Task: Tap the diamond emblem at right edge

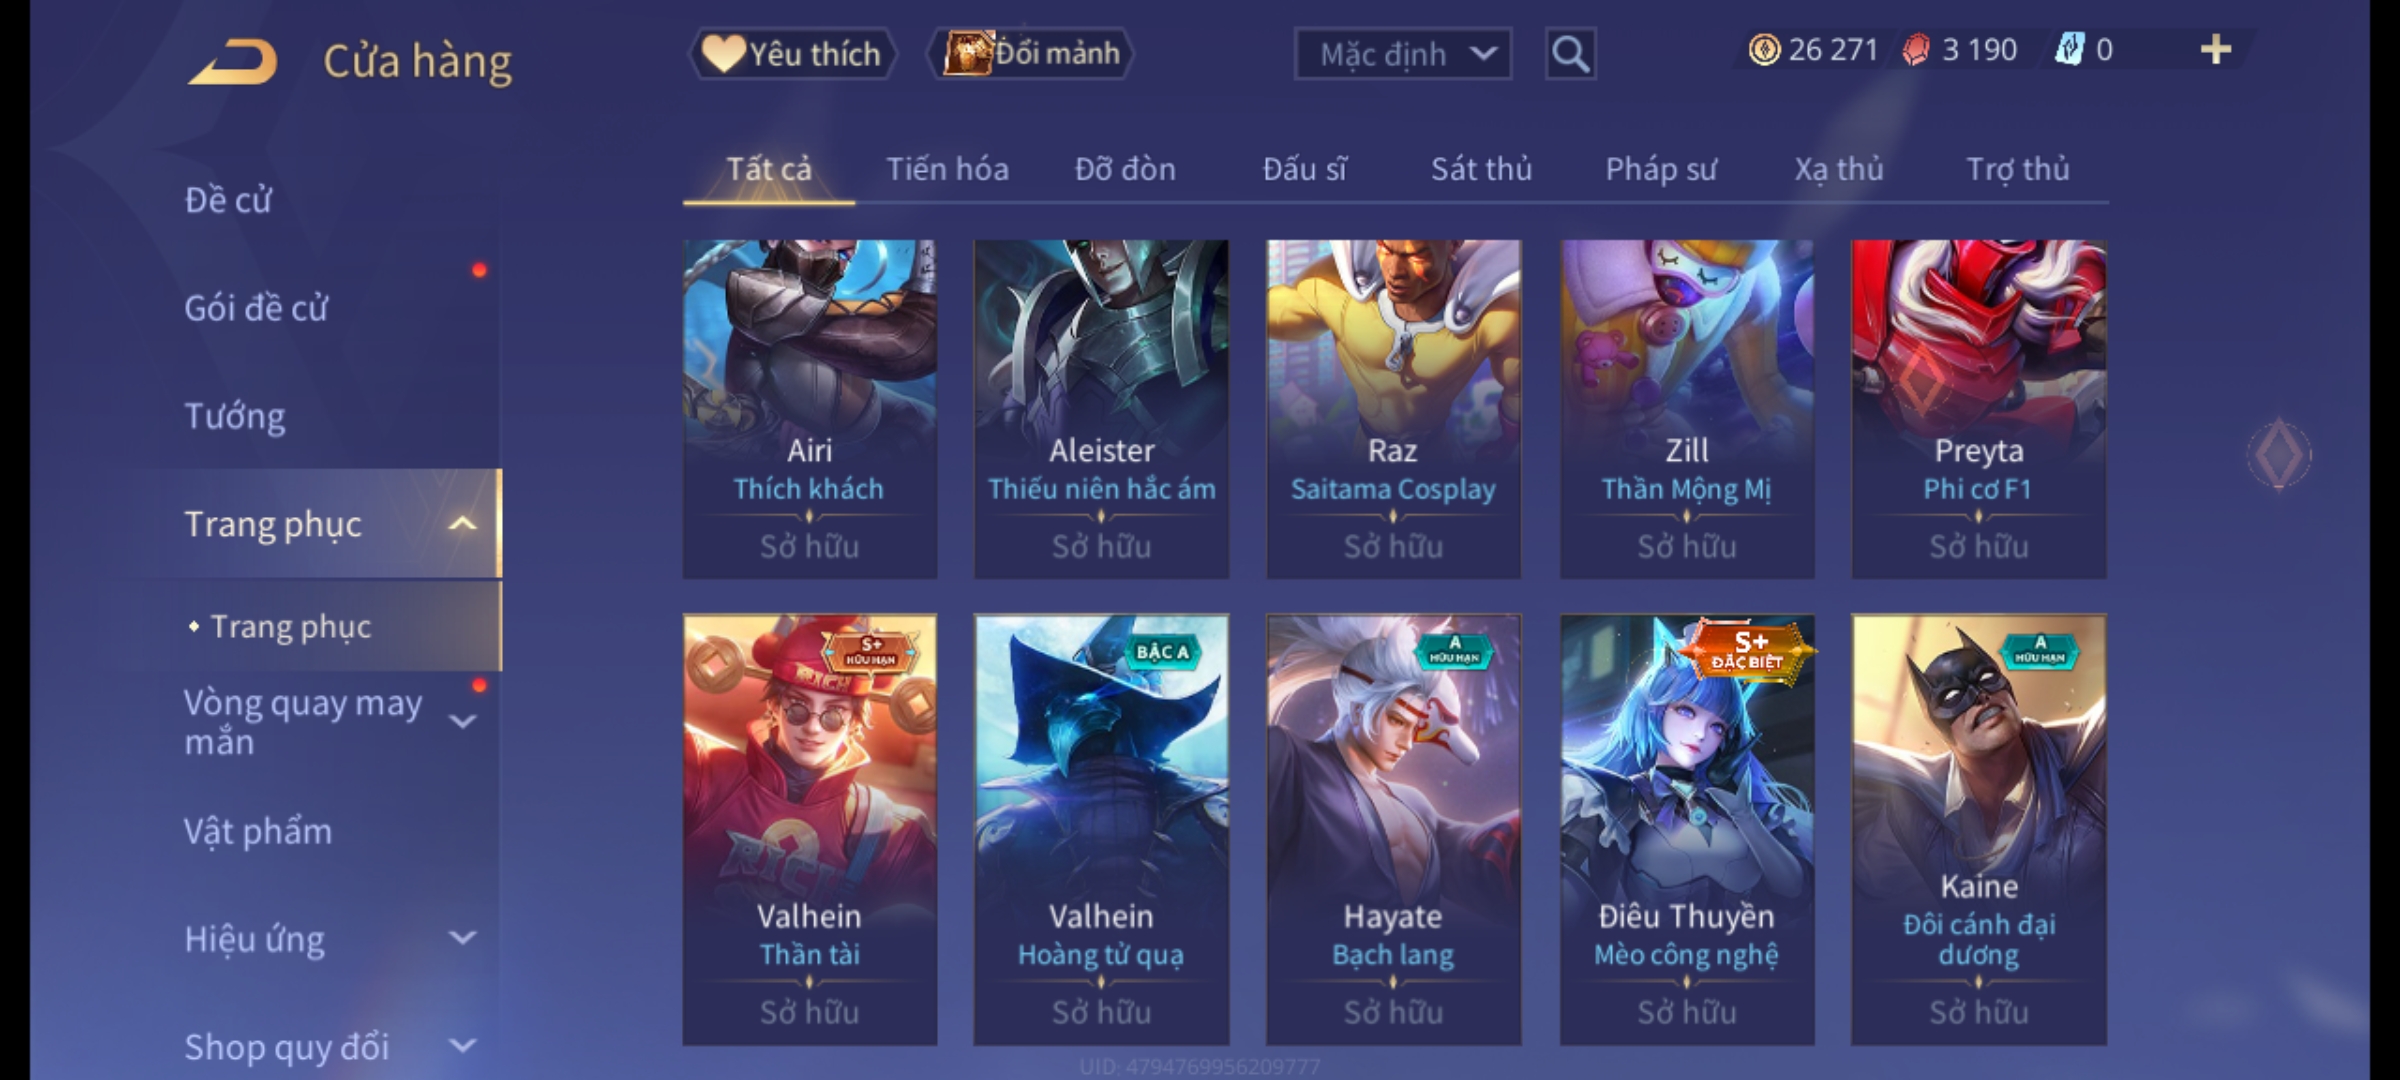Action: click(x=2280, y=454)
